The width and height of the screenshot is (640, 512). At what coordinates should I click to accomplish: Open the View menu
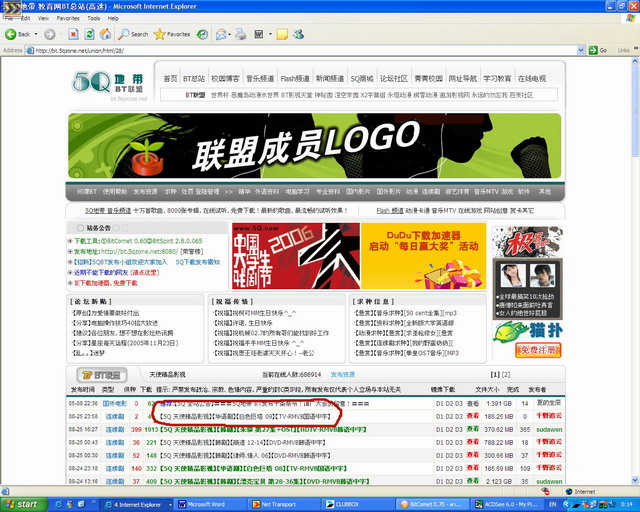pos(43,18)
